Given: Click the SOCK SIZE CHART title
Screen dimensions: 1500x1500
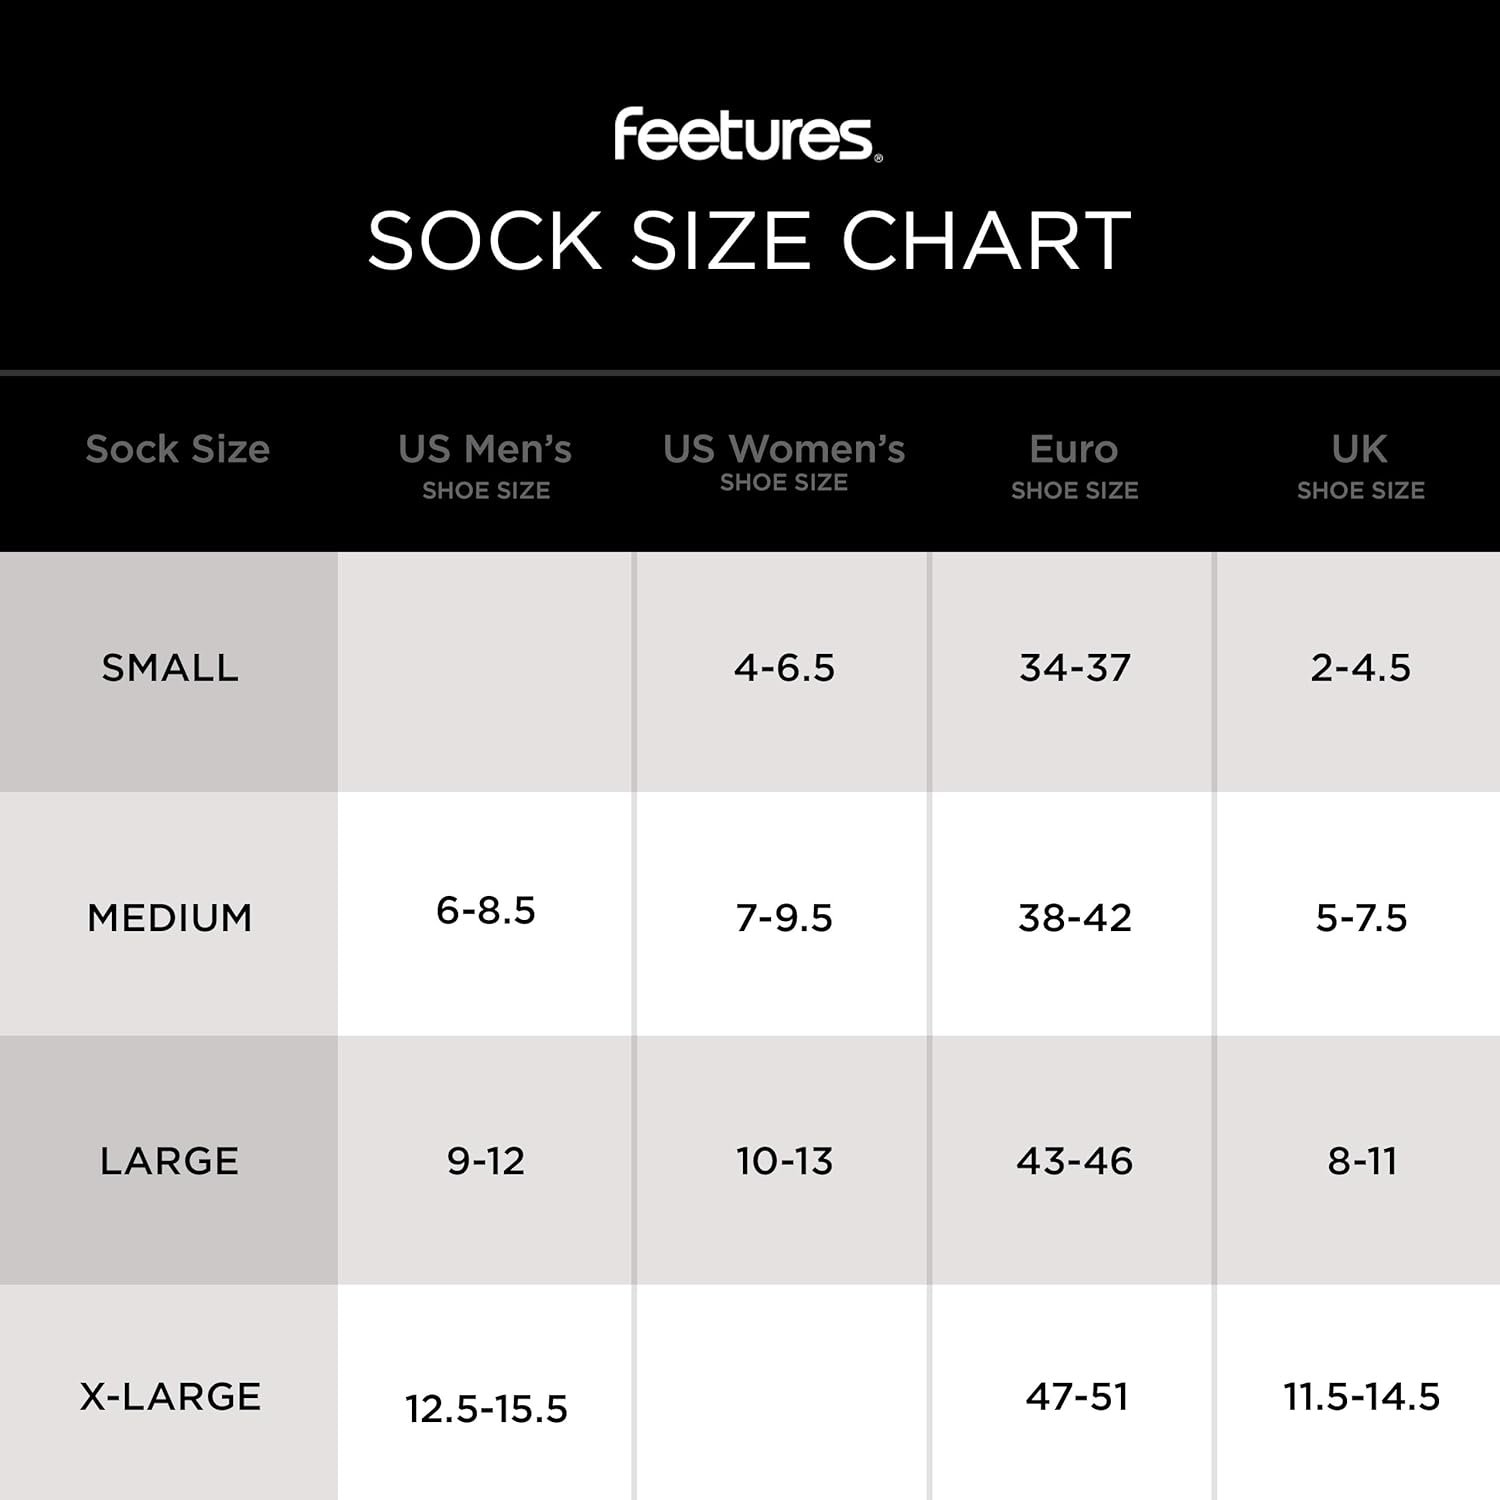Looking at the screenshot, I should click(749, 241).
